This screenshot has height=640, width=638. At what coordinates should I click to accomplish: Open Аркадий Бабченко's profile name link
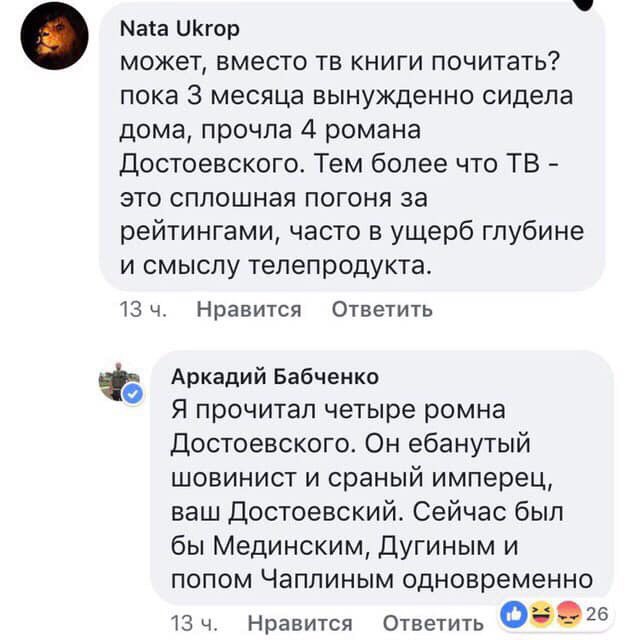coord(275,375)
